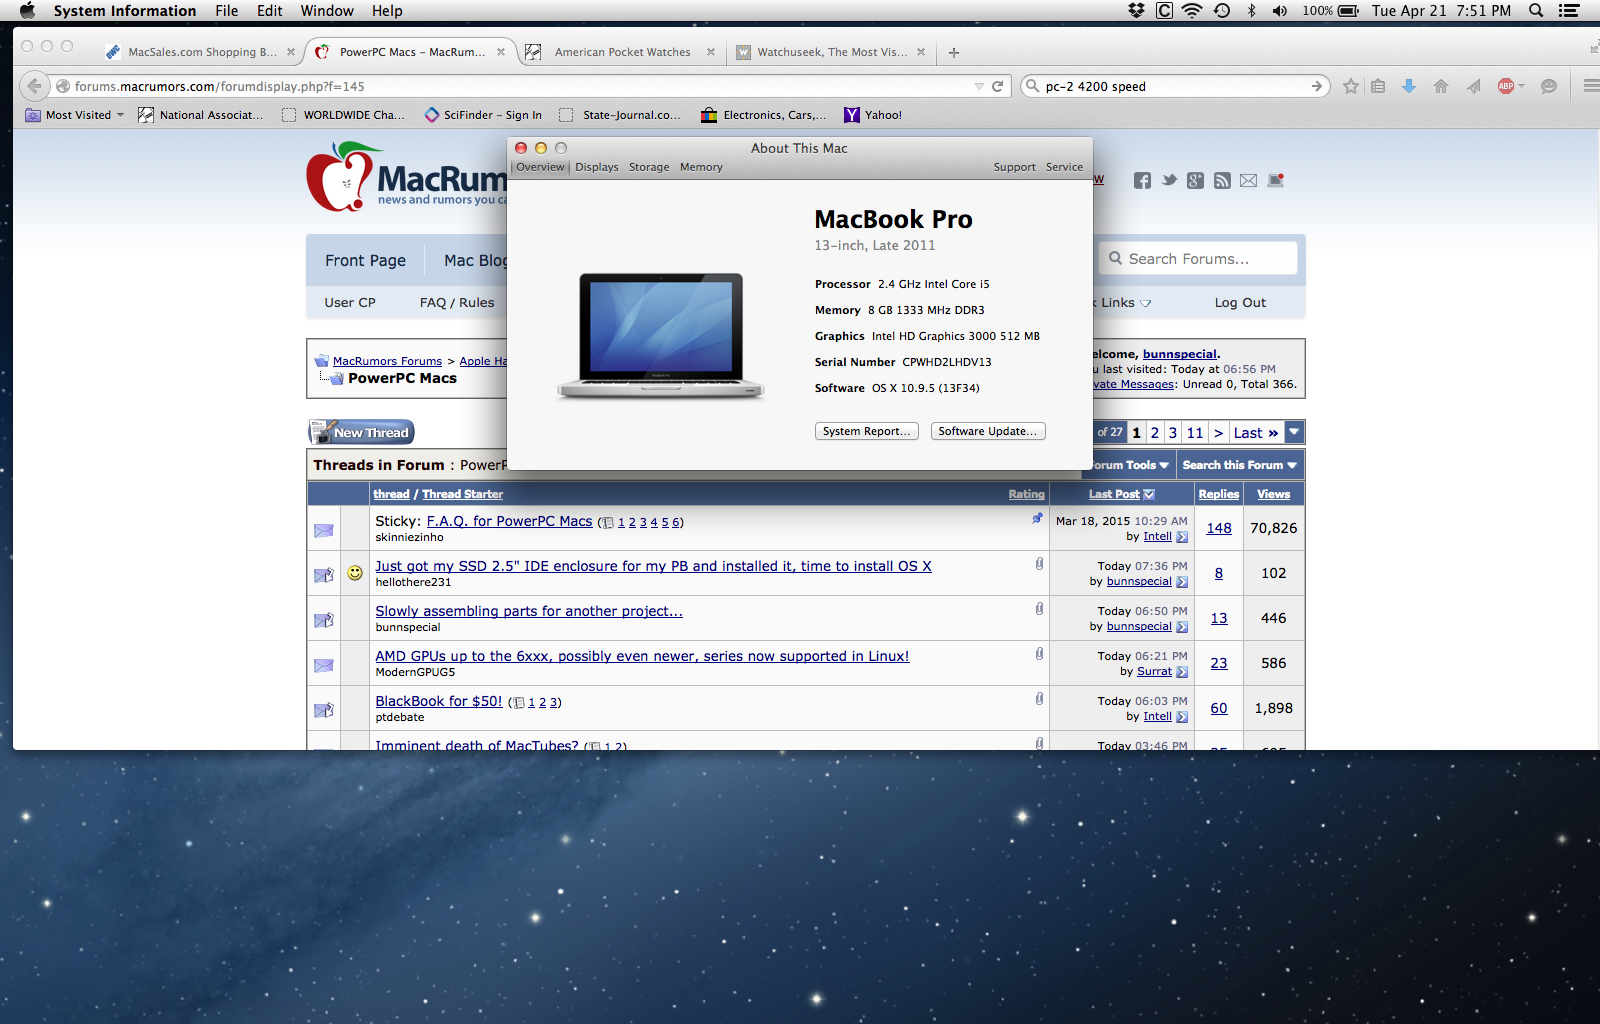This screenshot has height=1024, width=1600.
Task: Open a new Firefox tab
Action: [954, 52]
